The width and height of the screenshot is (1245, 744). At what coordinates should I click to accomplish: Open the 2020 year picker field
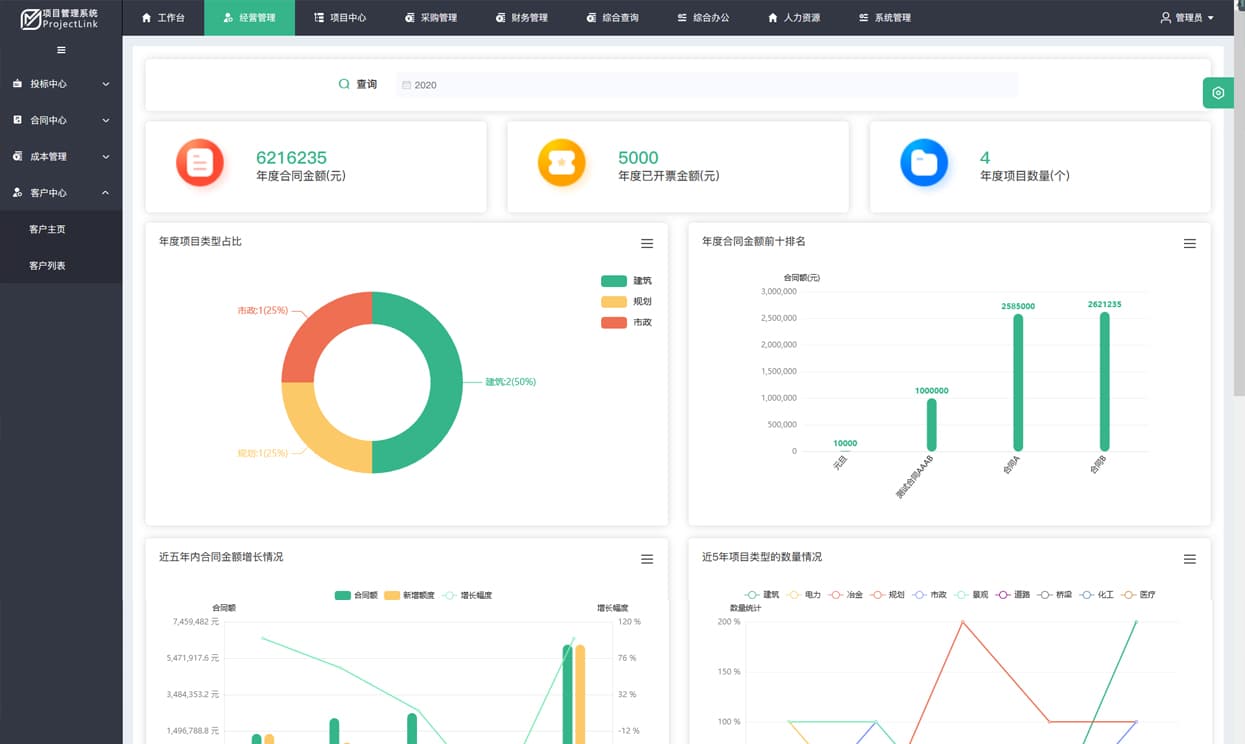[x=707, y=85]
